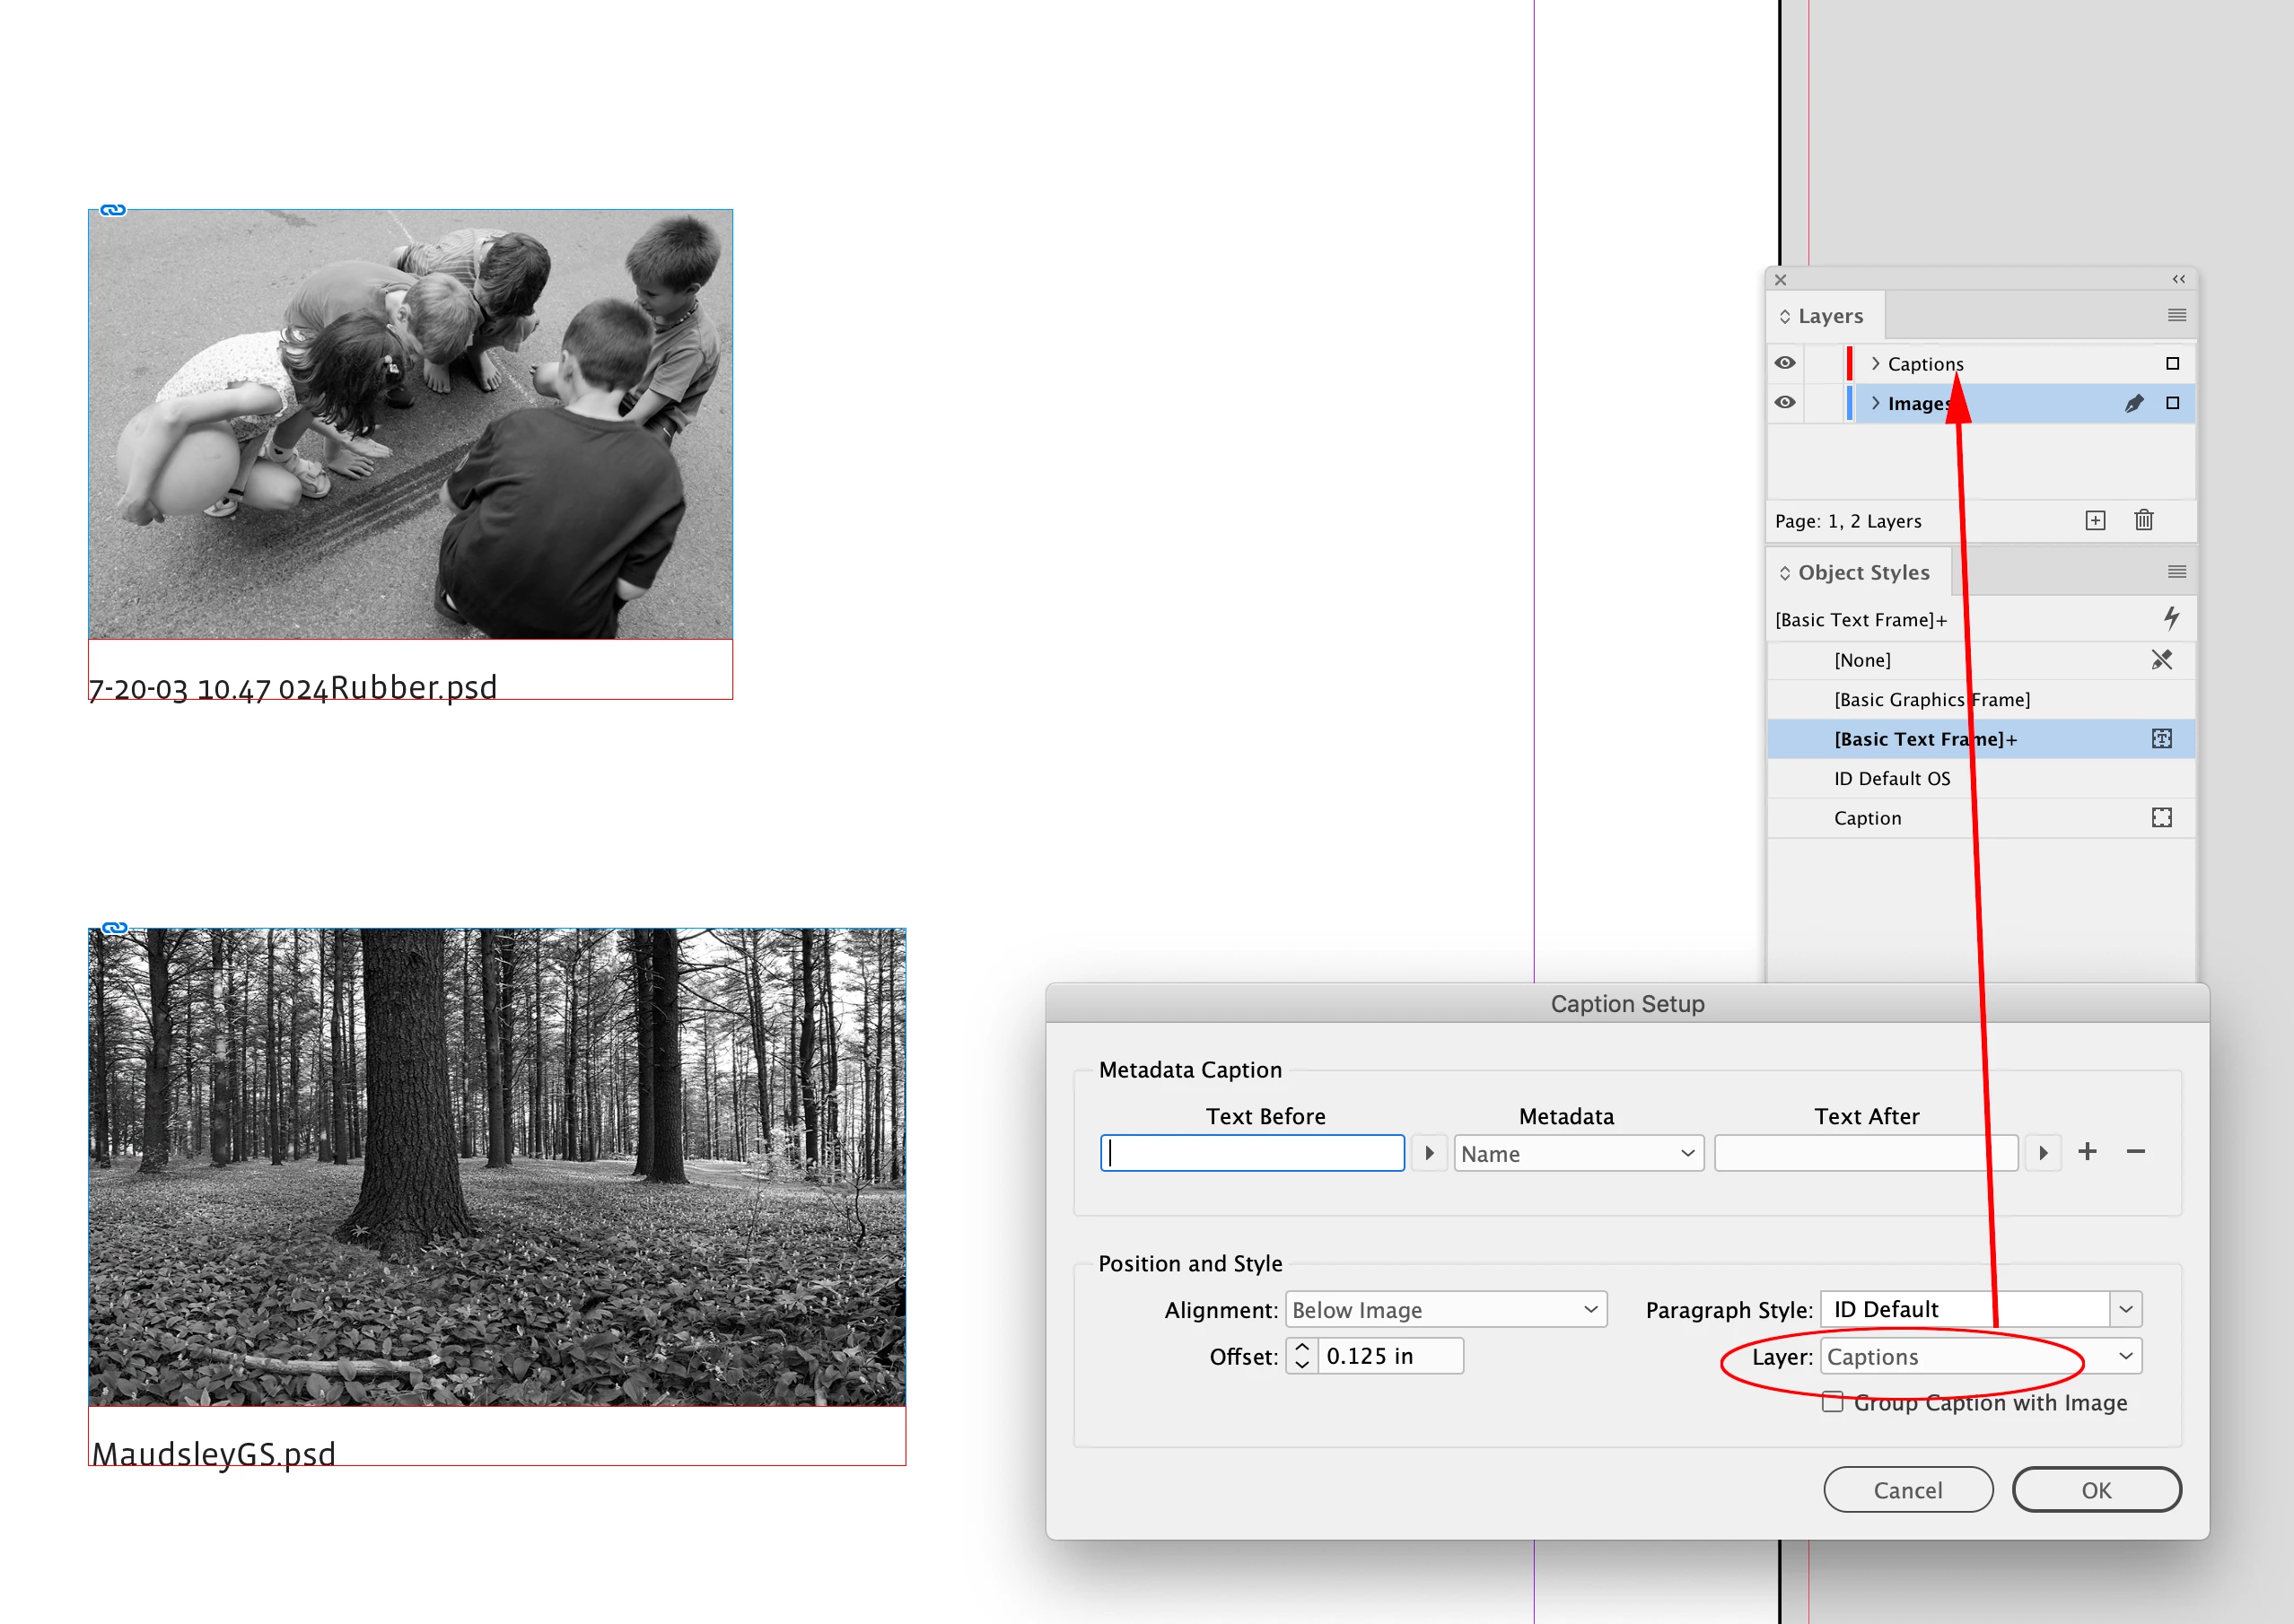Enable Group Caption with Image checkbox

pos(1832,1402)
